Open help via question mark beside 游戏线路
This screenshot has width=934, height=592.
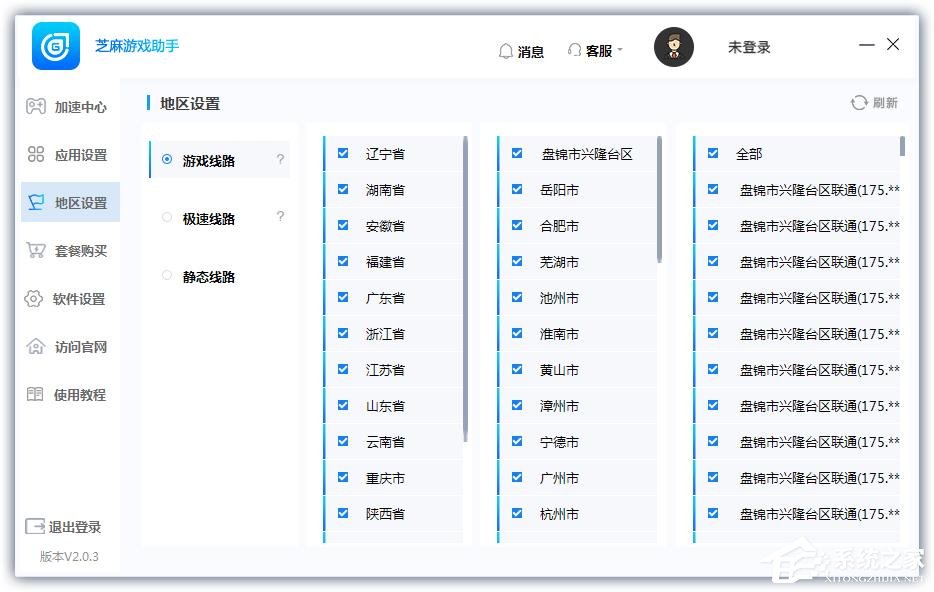[x=280, y=159]
